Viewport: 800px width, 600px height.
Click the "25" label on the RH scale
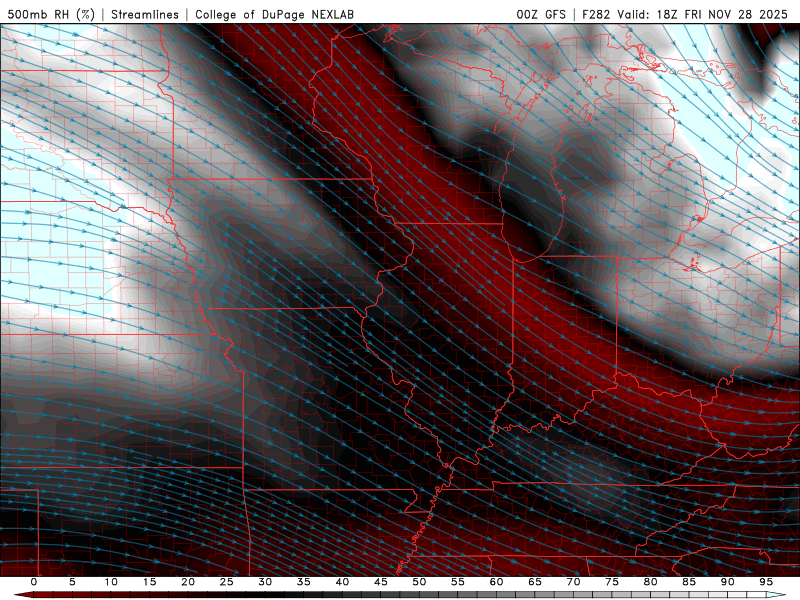coord(227,582)
